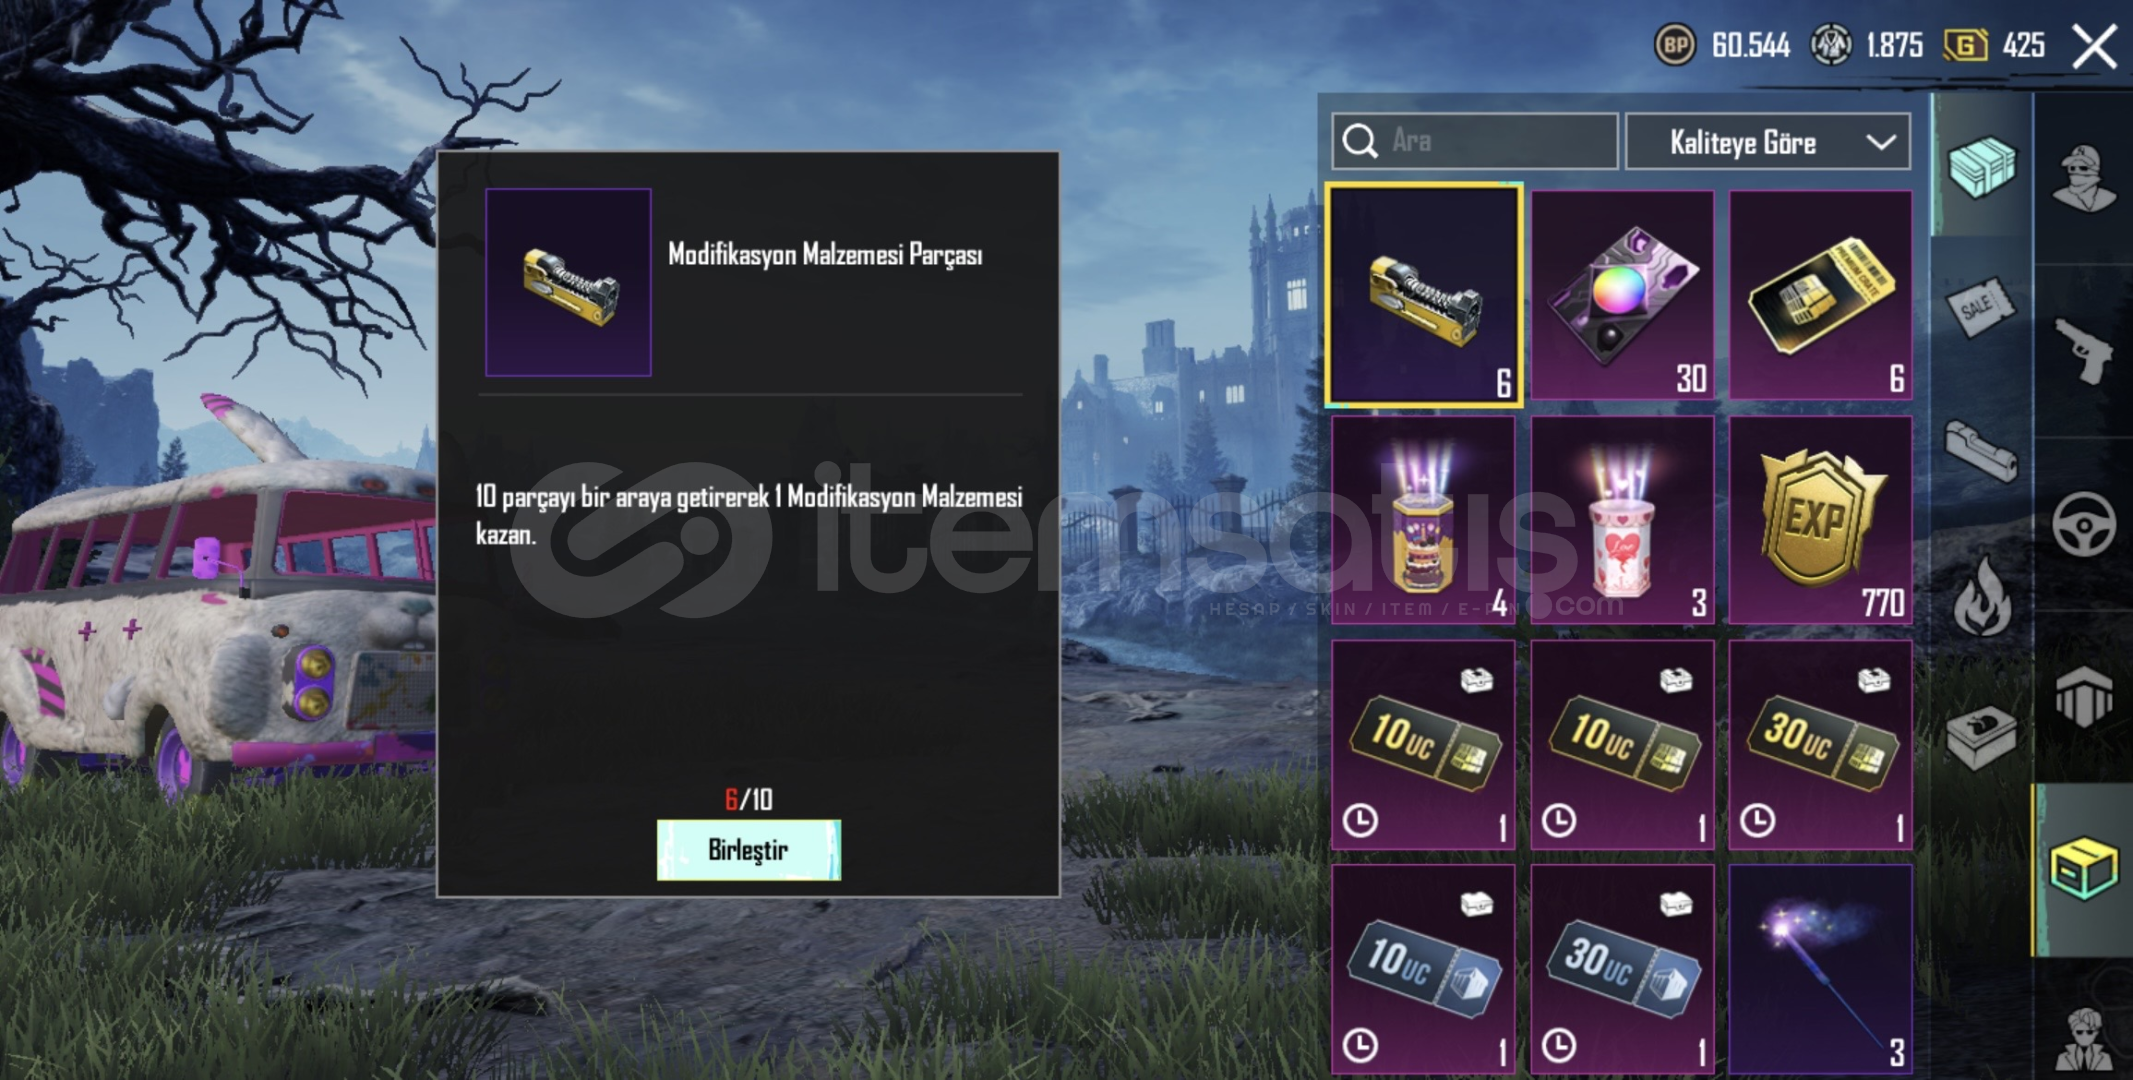Click the Birleştir combine button
Screen dimensions: 2133x1080
pos(748,850)
